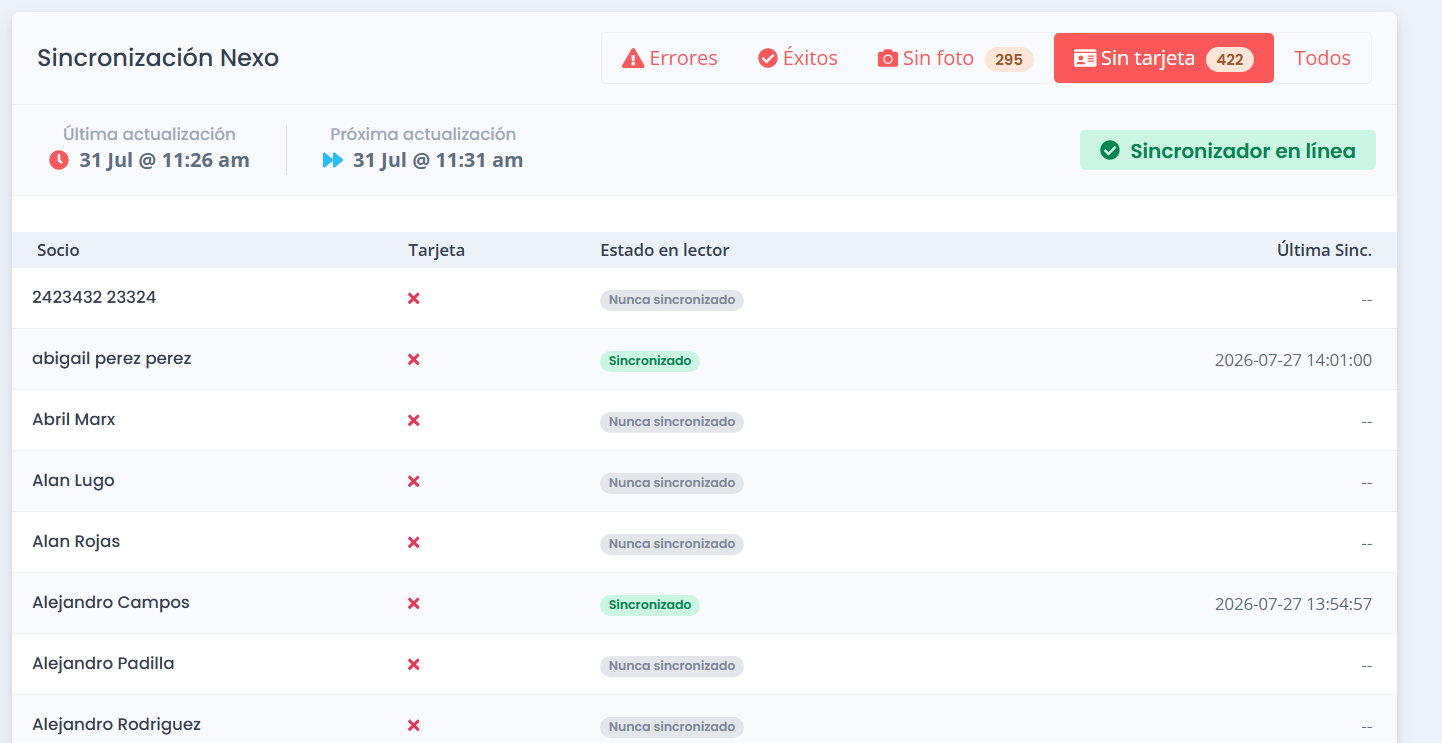Click the 295 count badge
Image resolution: width=1442 pixels, height=743 pixels.
tap(1009, 59)
